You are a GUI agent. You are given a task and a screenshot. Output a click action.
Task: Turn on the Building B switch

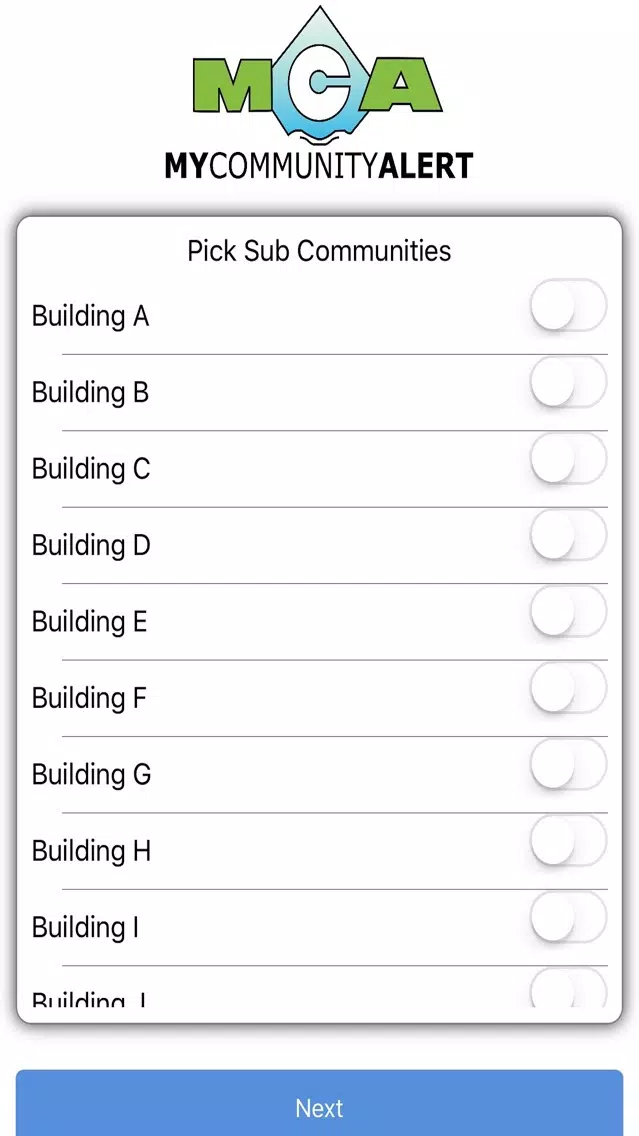568,383
